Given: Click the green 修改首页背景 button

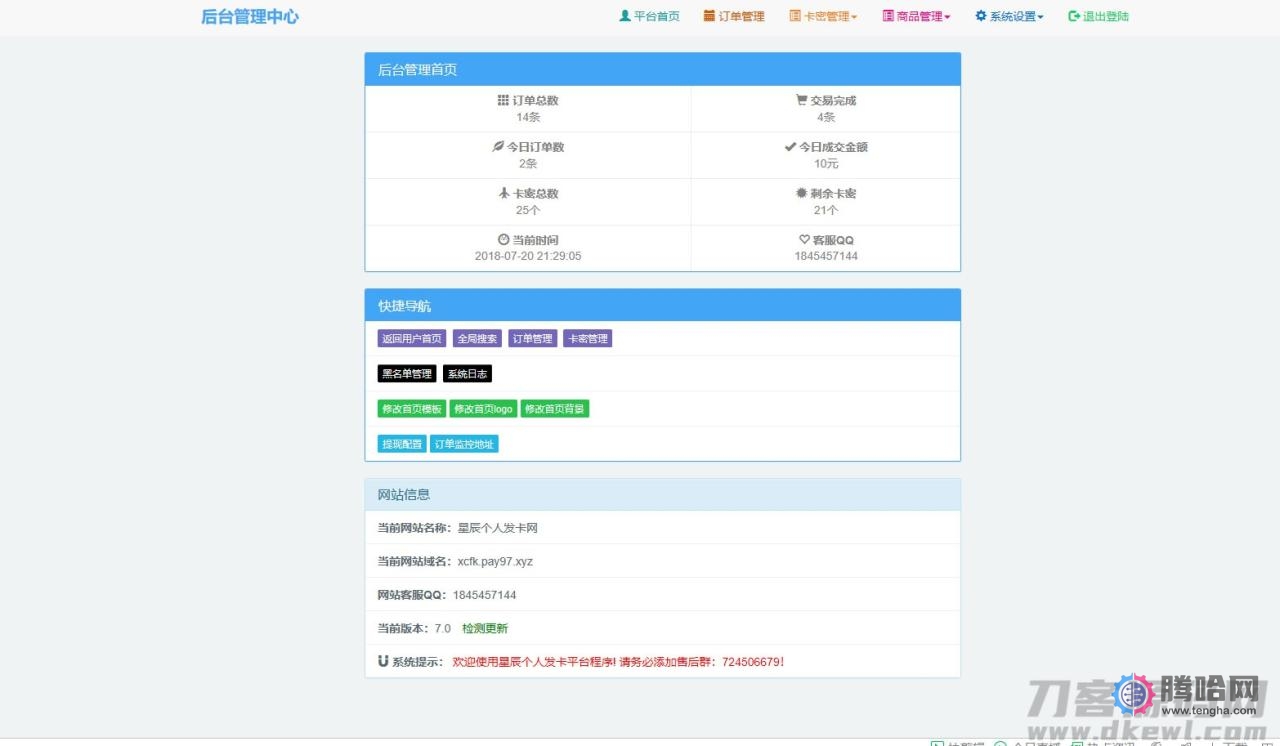Looking at the screenshot, I should 555,409.
